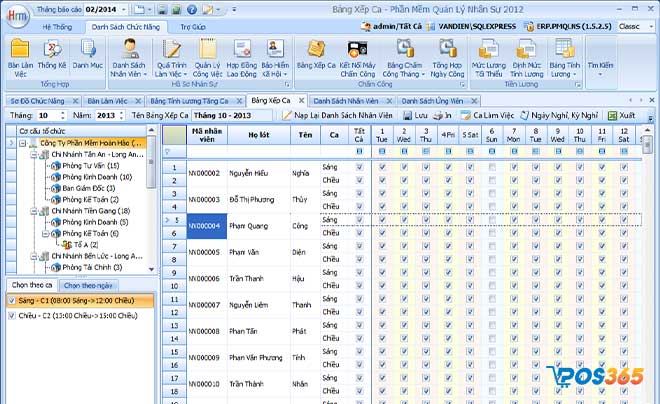Open the Bàn Làm Việc ribbon icon

click(20, 58)
